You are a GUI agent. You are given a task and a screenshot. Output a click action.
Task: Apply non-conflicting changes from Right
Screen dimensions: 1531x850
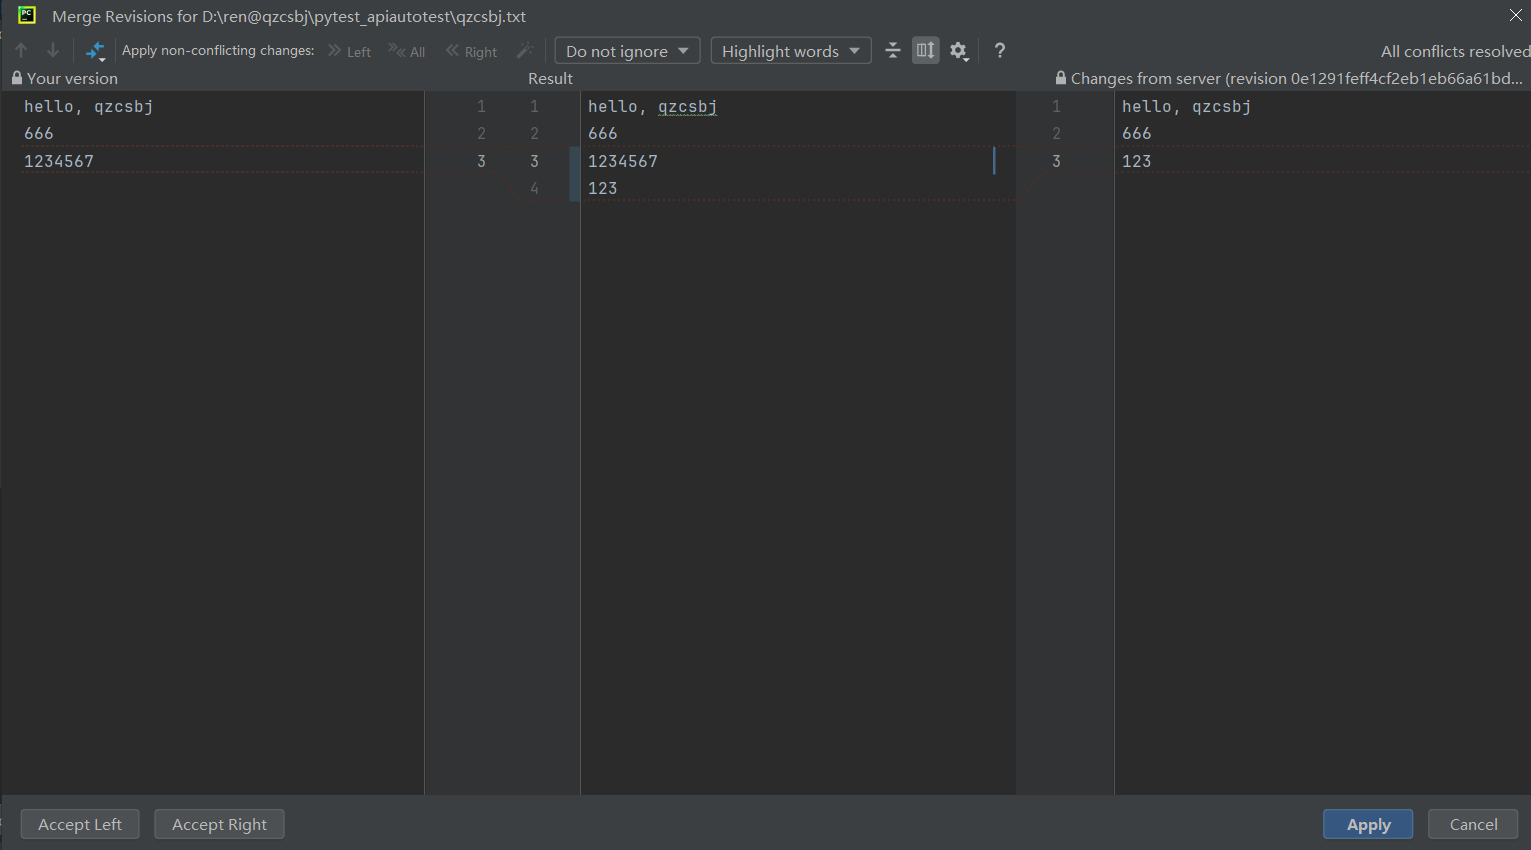[x=472, y=51]
